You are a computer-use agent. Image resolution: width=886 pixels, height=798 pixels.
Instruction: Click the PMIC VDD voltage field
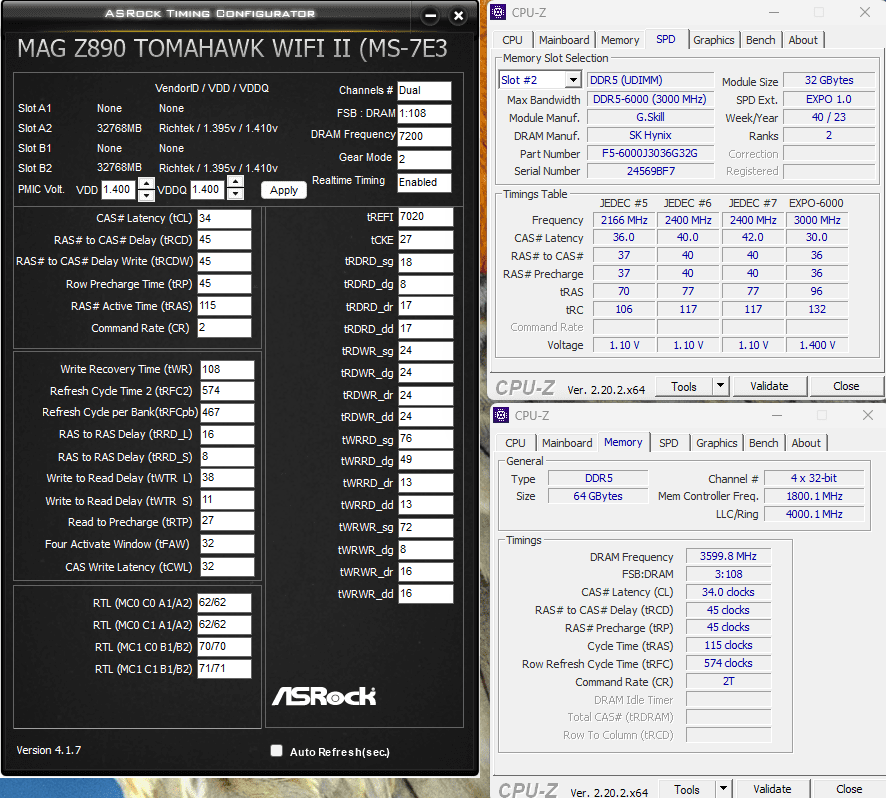click(x=119, y=189)
